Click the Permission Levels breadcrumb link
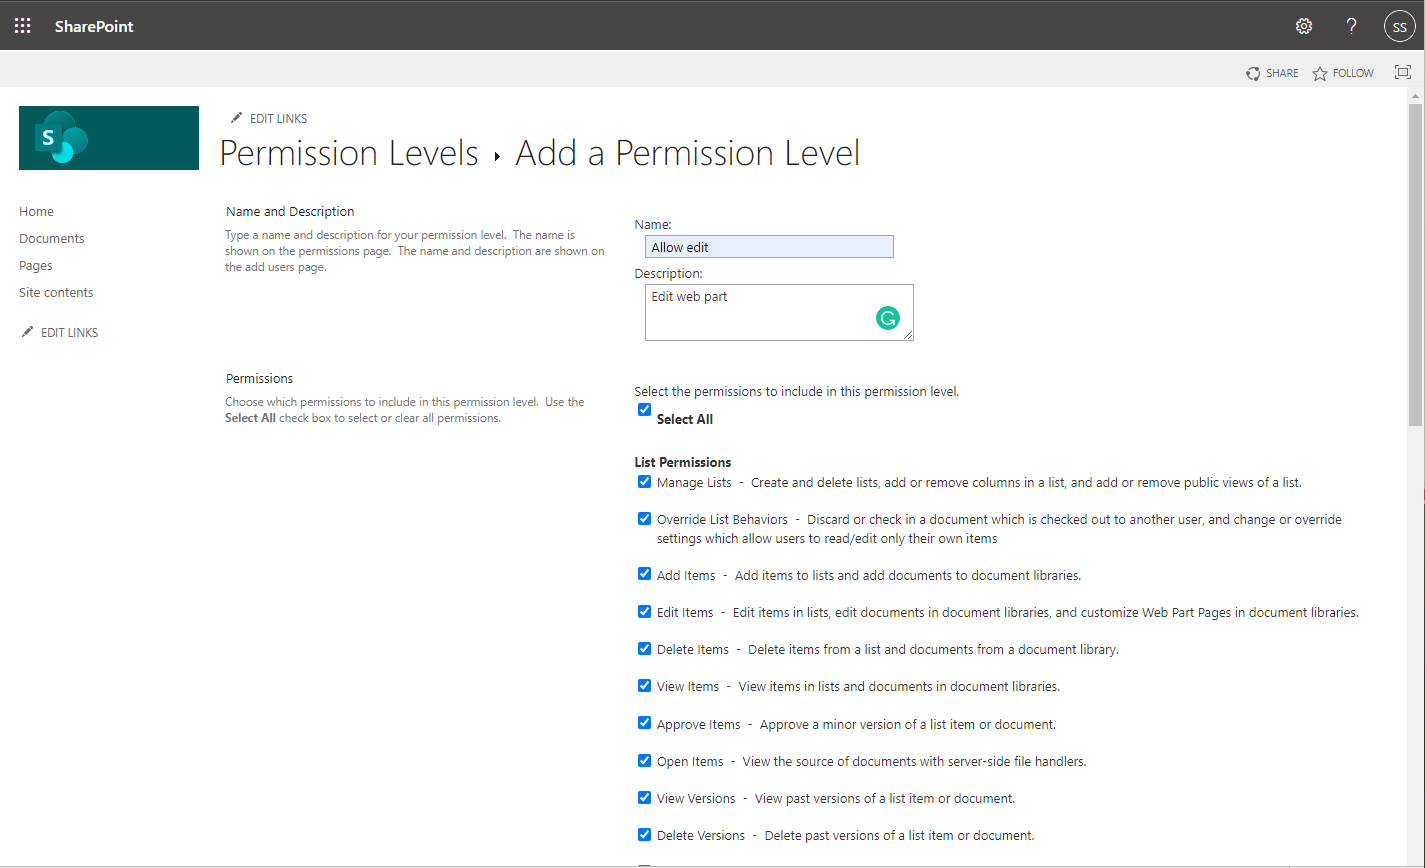Viewport: 1425px width, 868px height. 349,153
